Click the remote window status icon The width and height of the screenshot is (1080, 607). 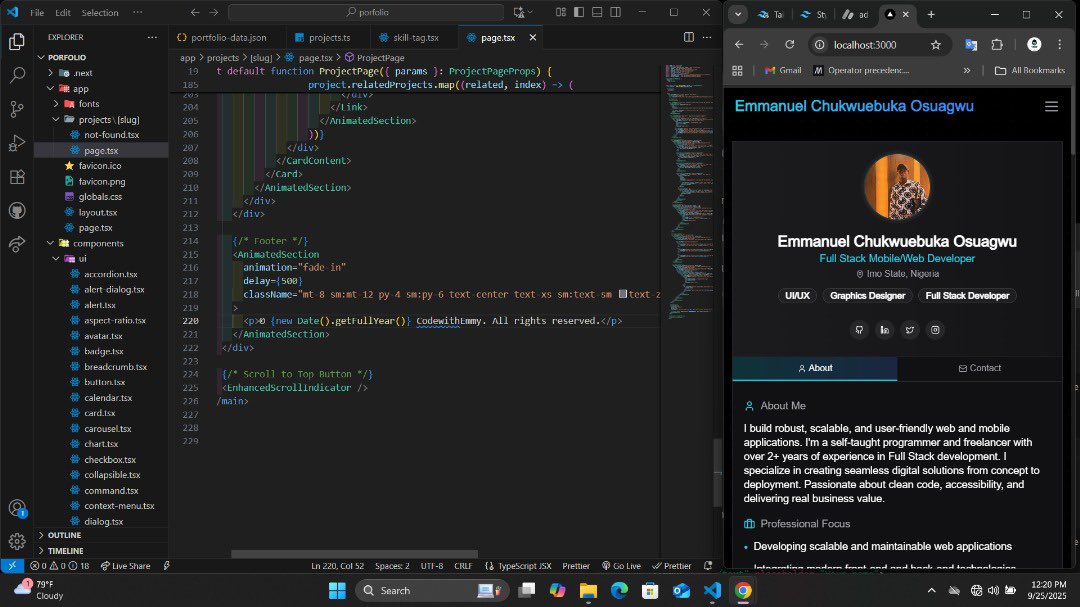coord(12,566)
